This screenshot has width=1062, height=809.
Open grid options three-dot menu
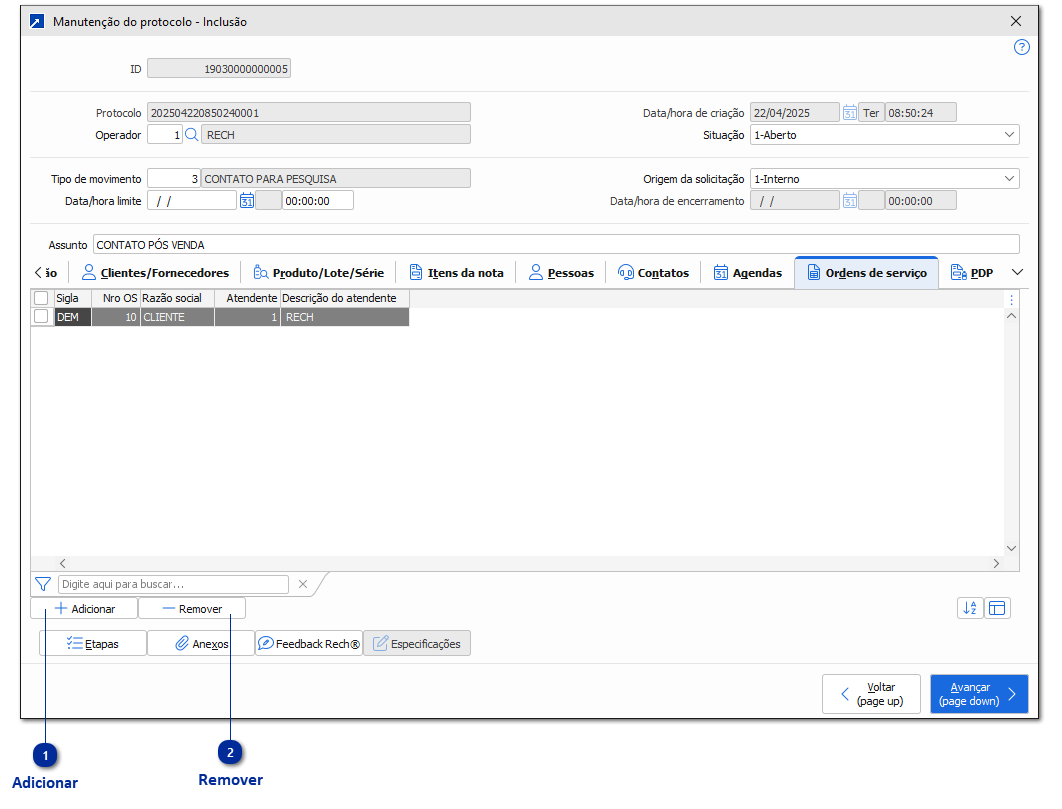coord(1011,299)
